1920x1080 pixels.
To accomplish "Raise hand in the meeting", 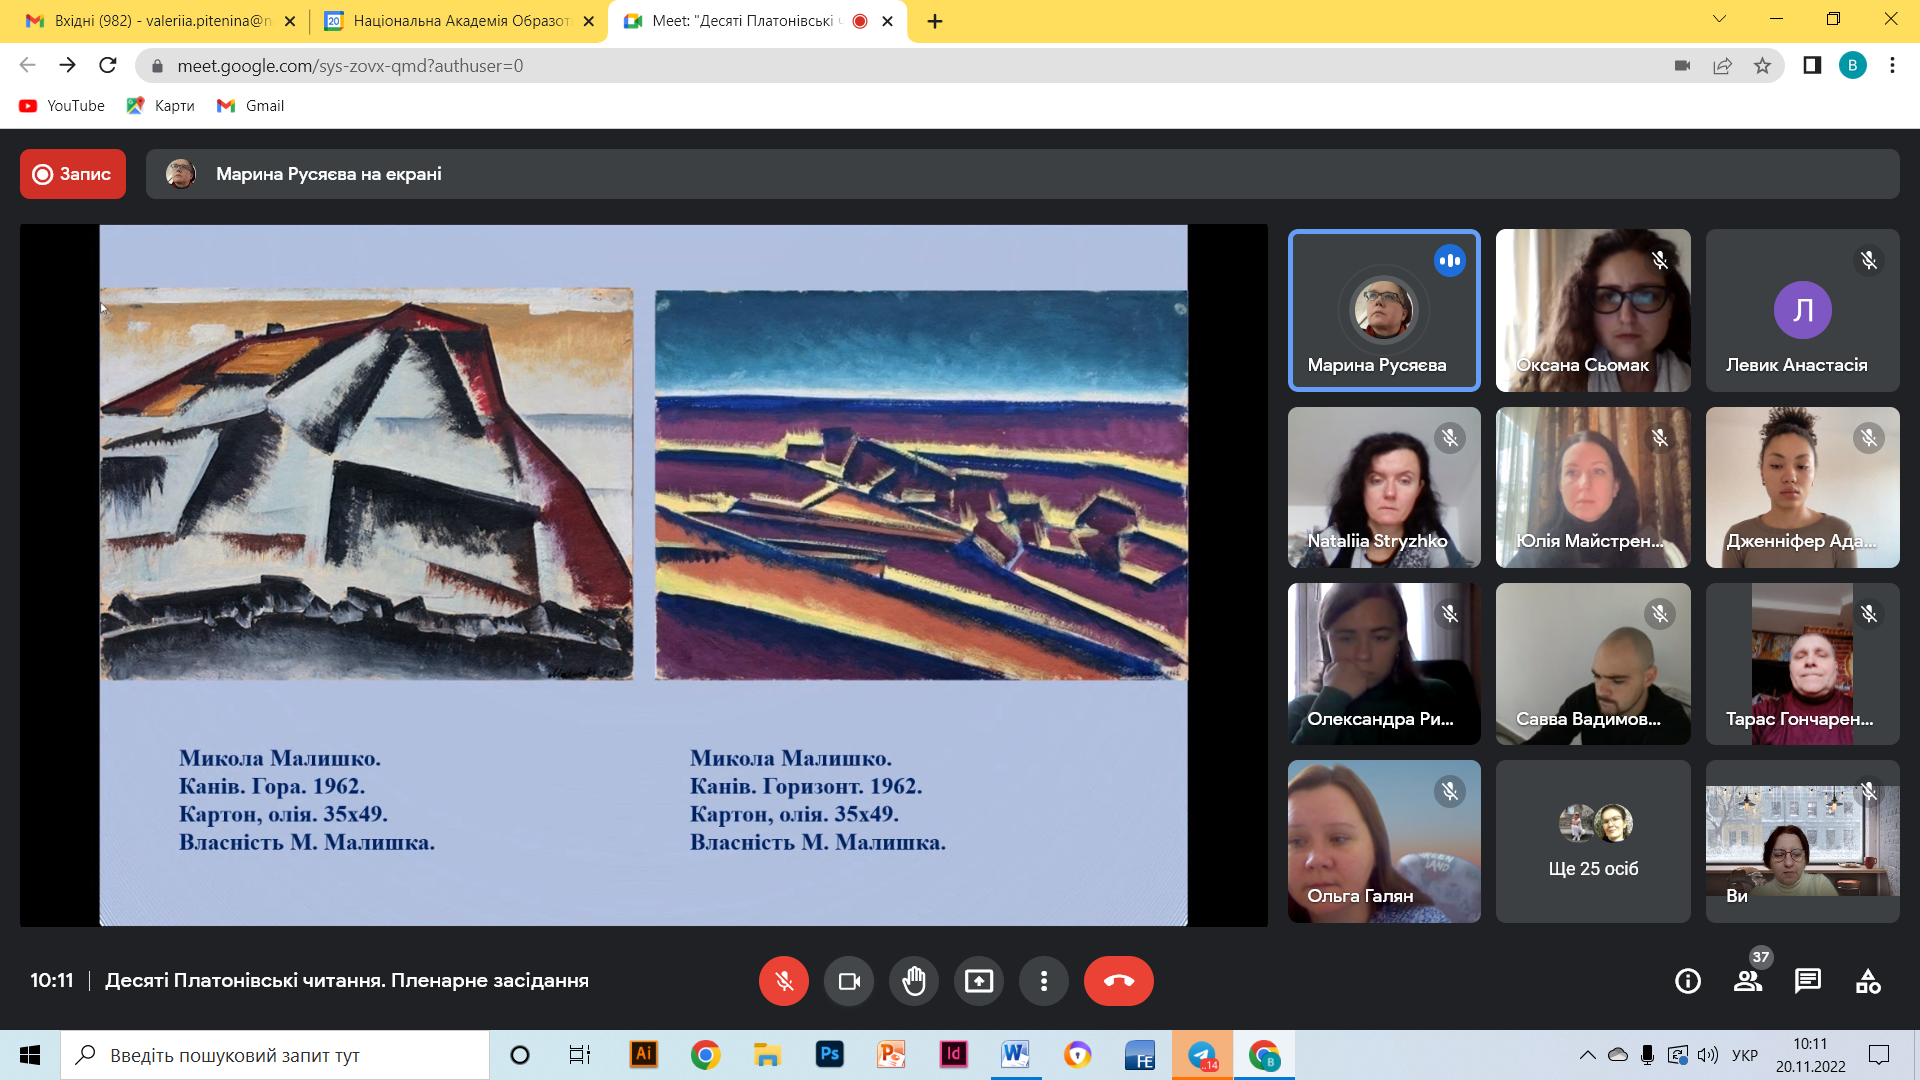I will (x=914, y=981).
